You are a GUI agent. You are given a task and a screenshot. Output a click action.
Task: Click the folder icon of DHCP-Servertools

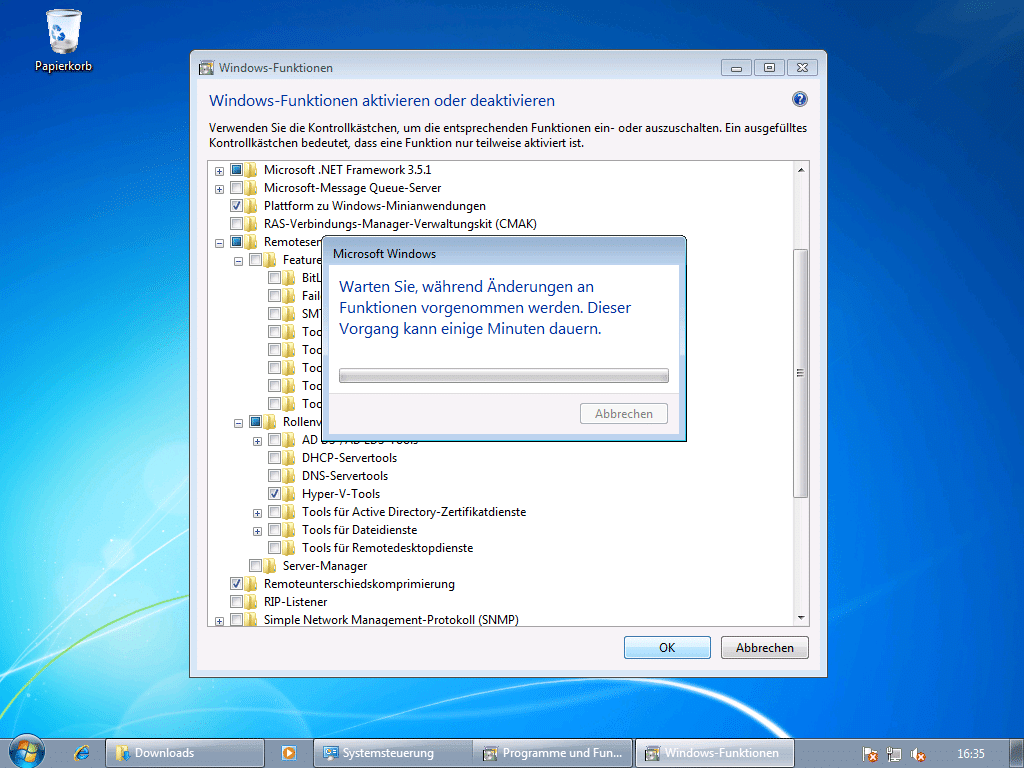(x=289, y=458)
